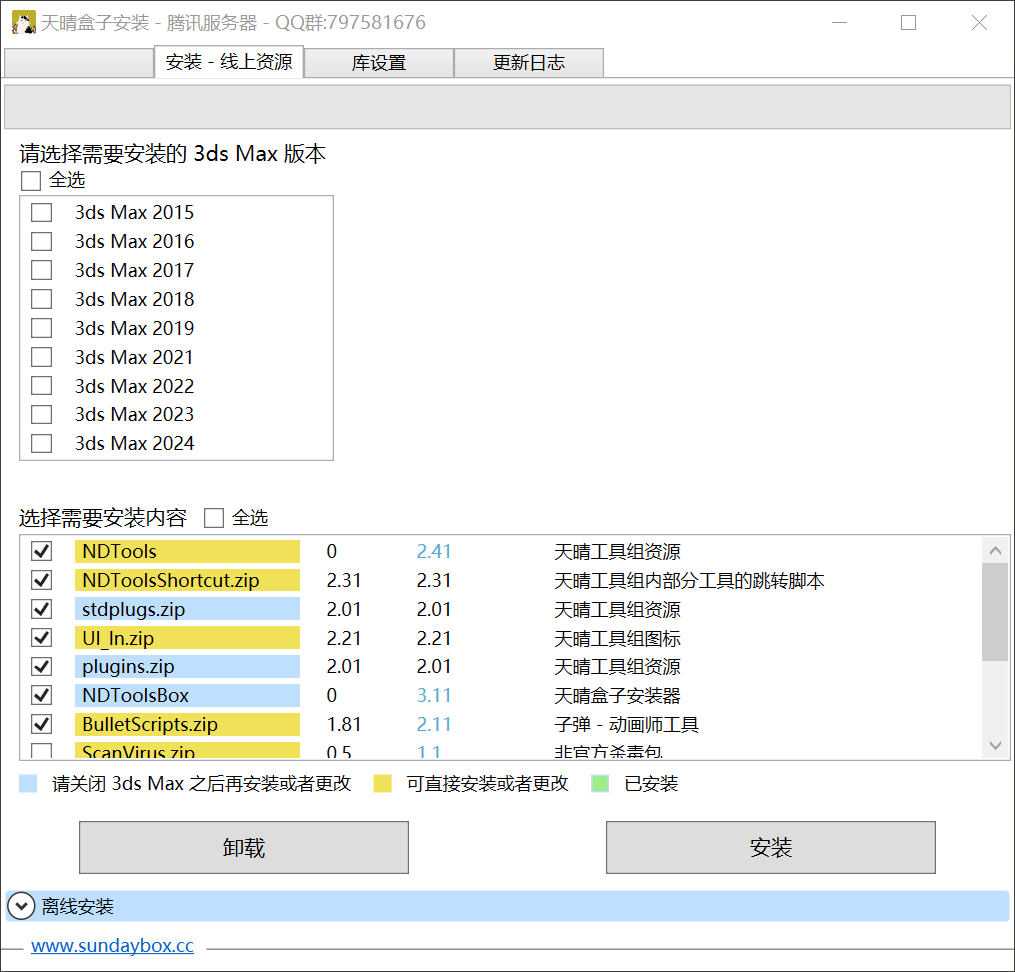Viewport: 1015px width, 972px height.
Task: Check the 3ds Max 2019 option
Action: [41, 328]
